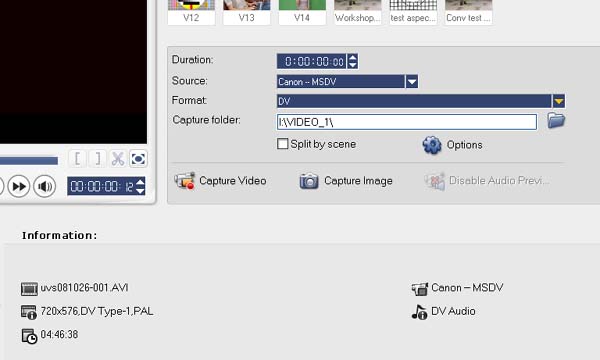Click the Mark-out bracket button
The width and height of the screenshot is (600, 360).
(98, 158)
